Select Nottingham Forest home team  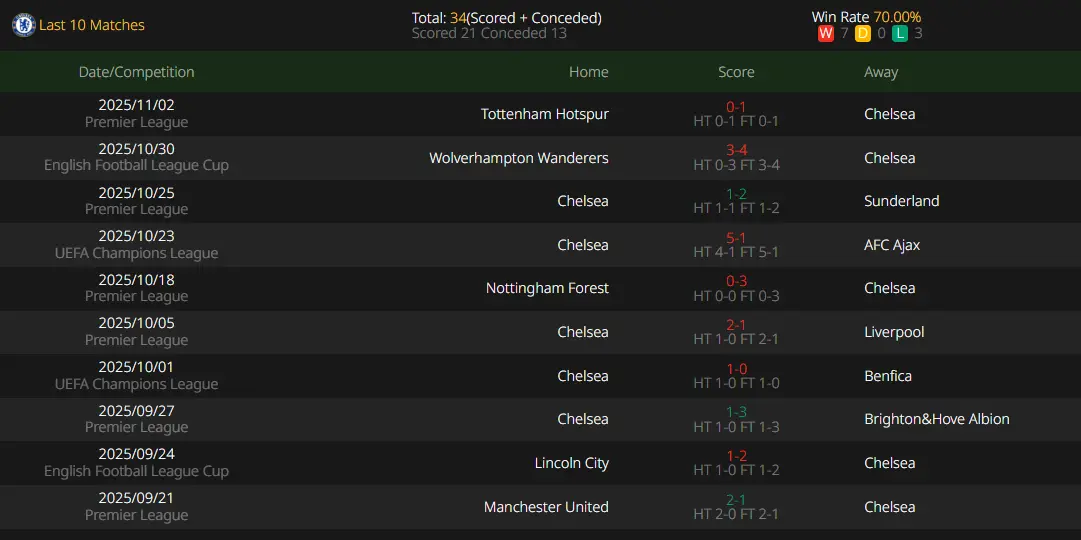pyautogui.click(x=547, y=288)
